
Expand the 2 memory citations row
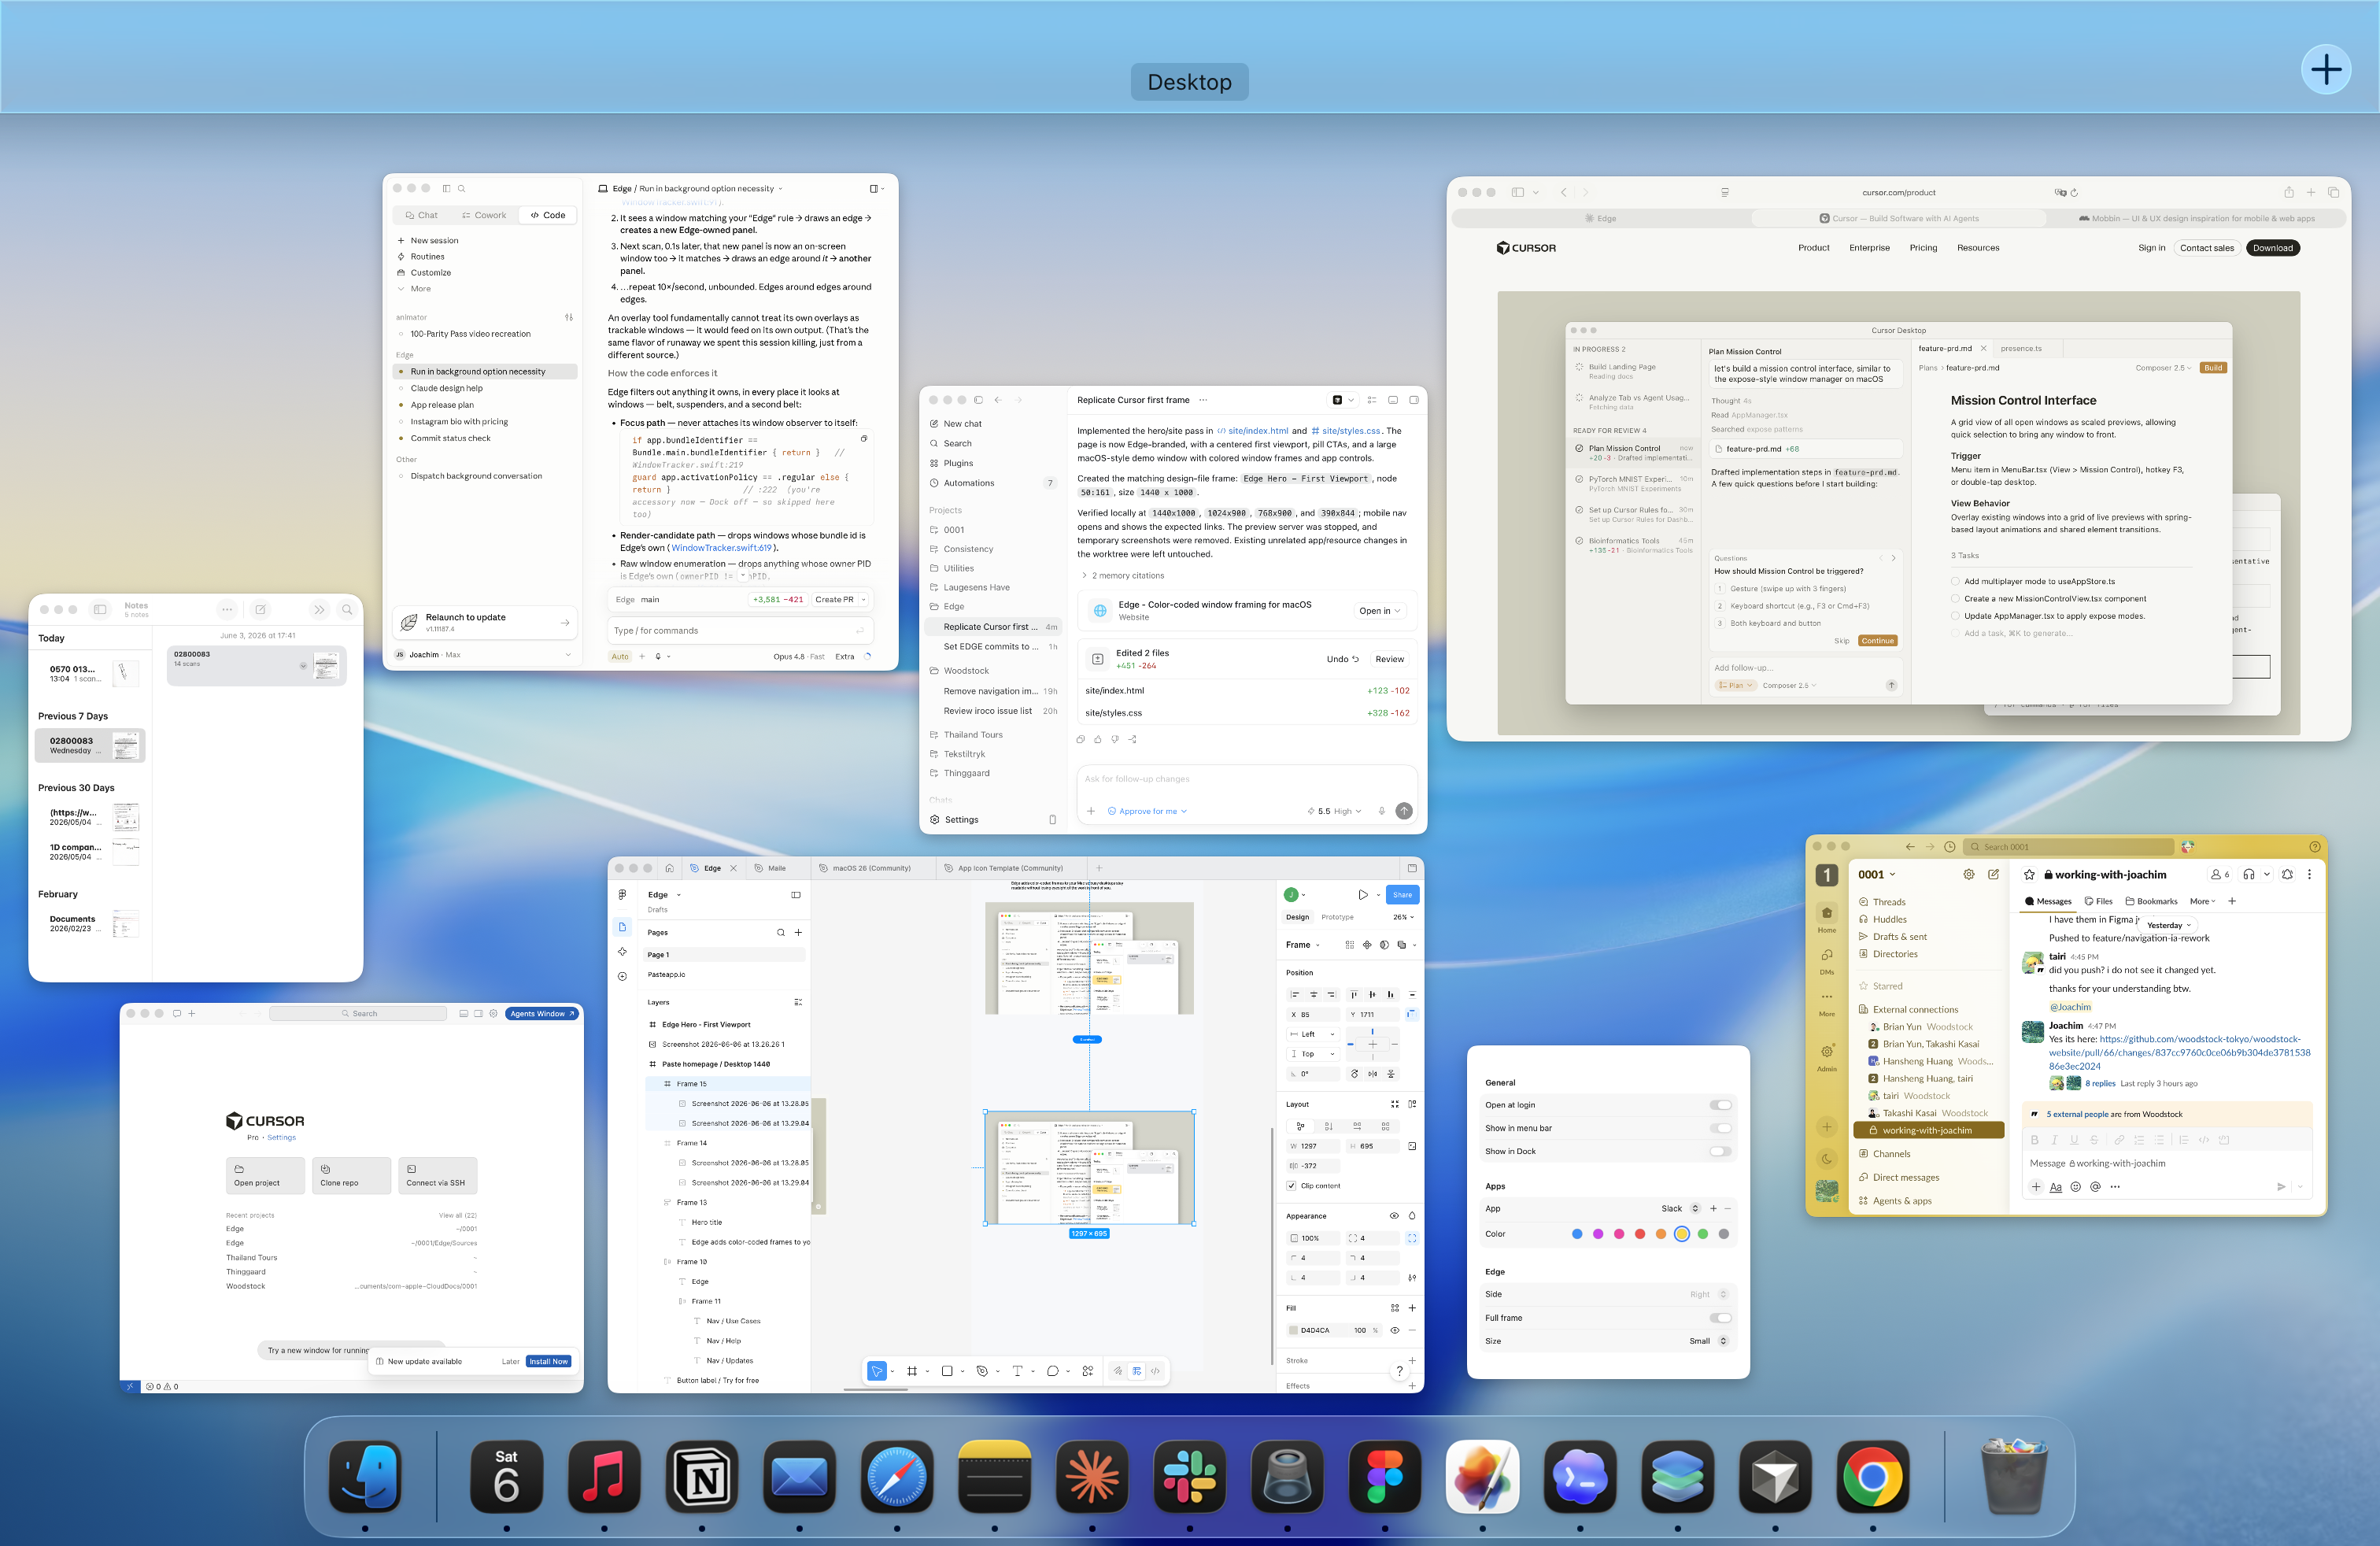click(1122, 576)
